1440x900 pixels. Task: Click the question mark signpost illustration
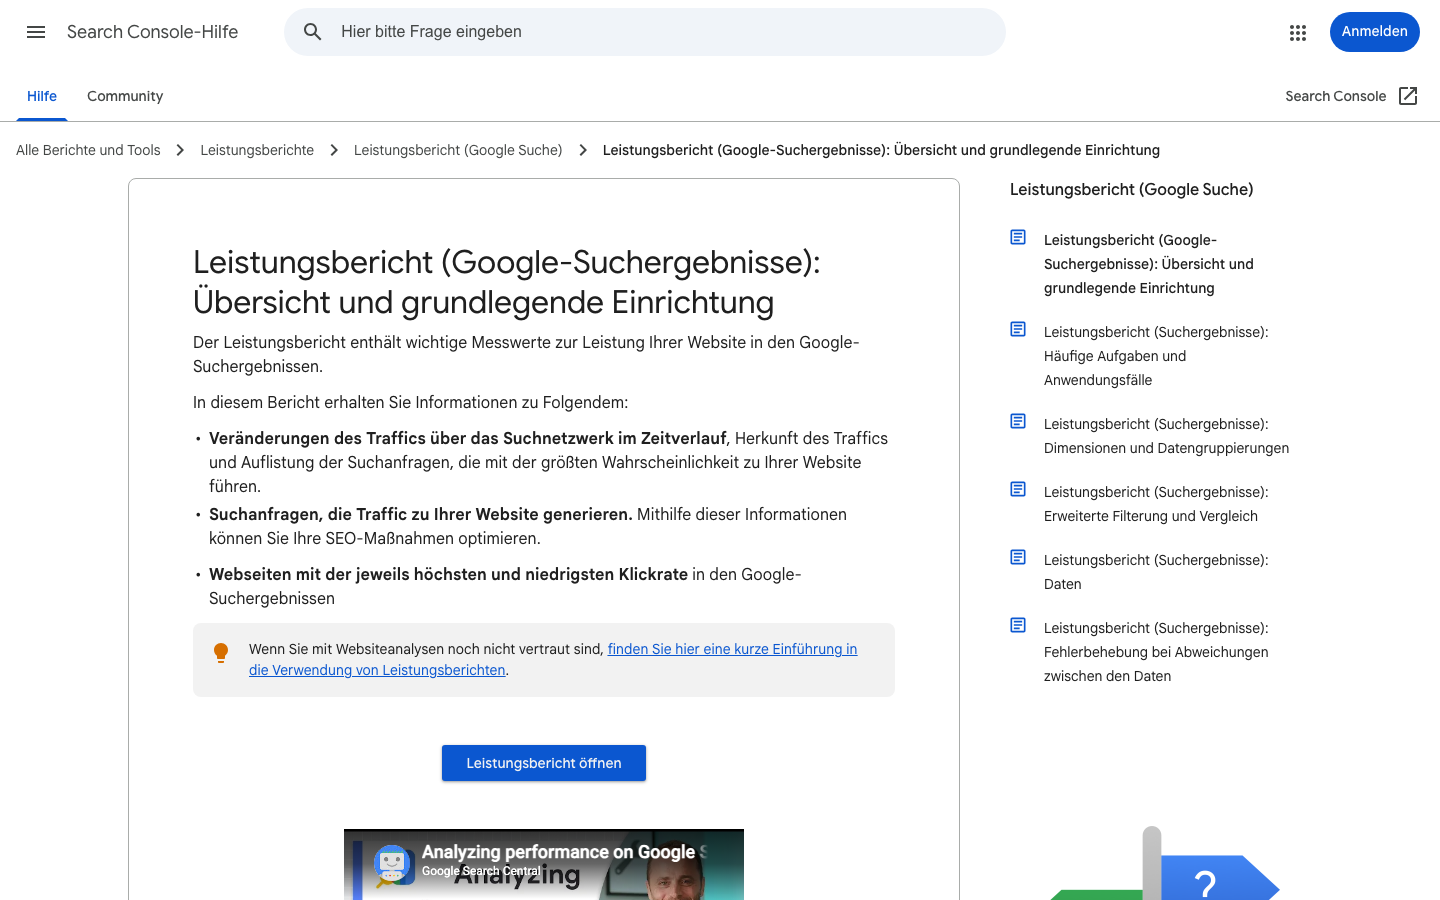coord(1165,865)
